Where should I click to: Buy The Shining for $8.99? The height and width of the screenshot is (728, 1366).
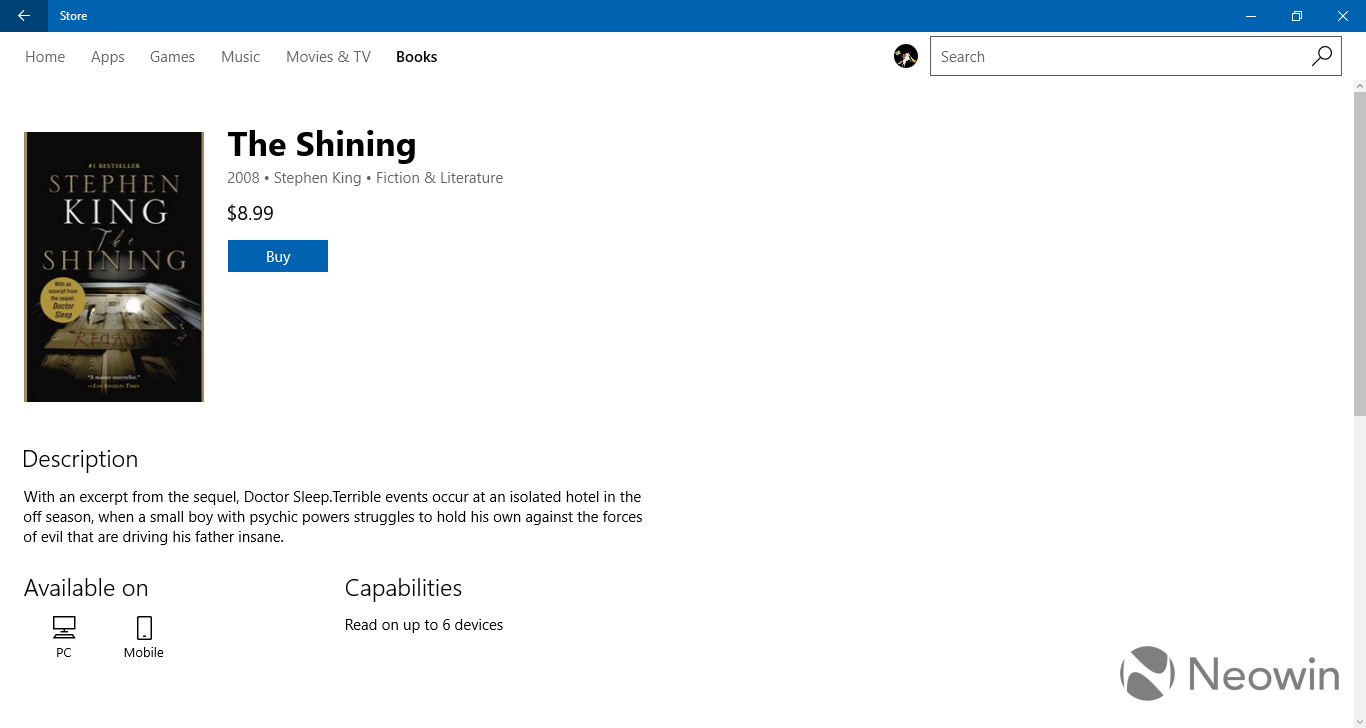[x=277, y=256]
